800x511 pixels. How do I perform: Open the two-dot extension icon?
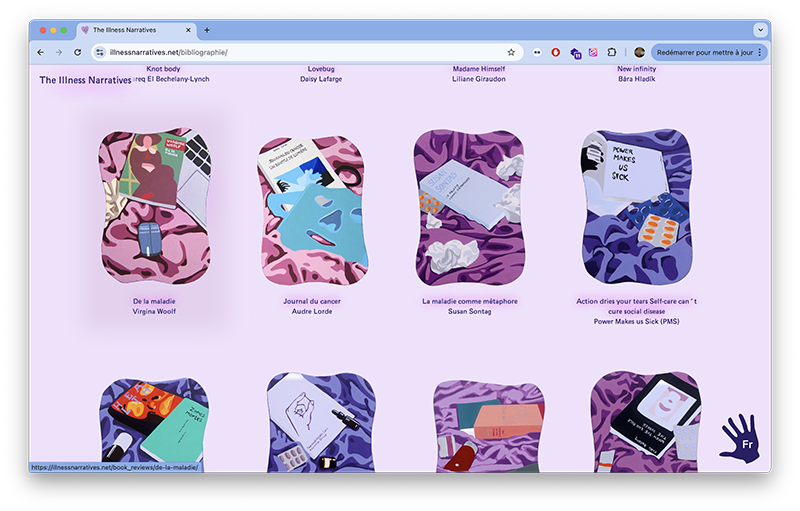coord(537,52)
